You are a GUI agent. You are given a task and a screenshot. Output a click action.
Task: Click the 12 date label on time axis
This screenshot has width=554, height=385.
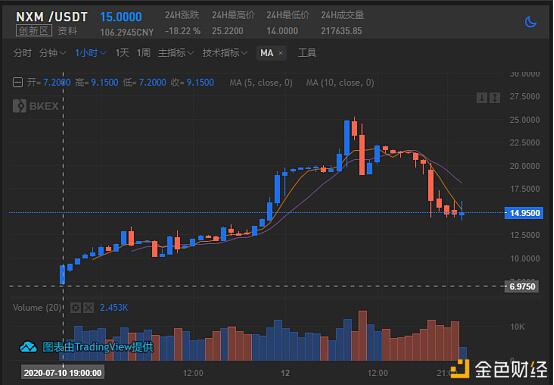[x=285, y=373]
